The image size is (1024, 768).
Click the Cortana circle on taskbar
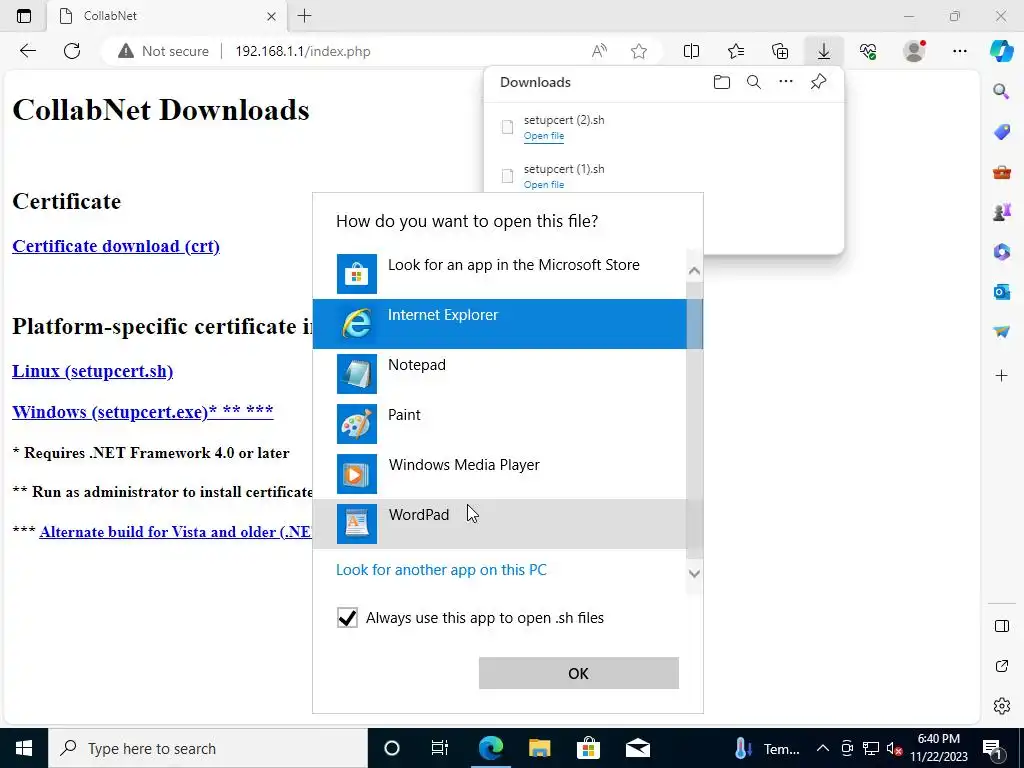pyautogui.click(x=392, y=748)
